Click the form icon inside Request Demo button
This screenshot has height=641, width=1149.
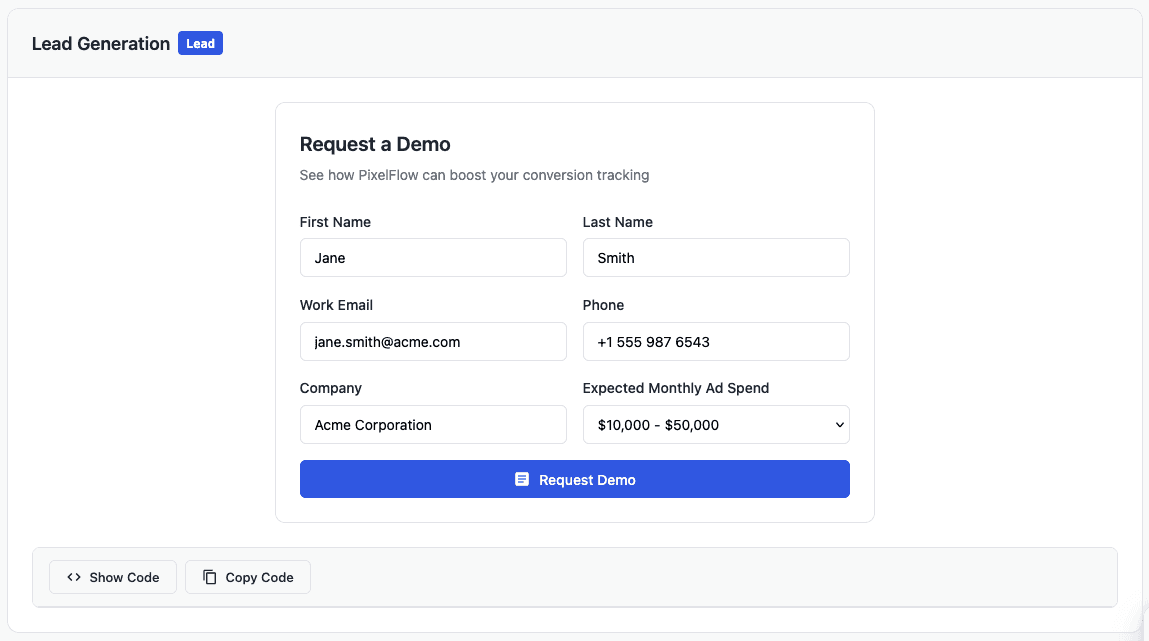[x=521, y=479]
